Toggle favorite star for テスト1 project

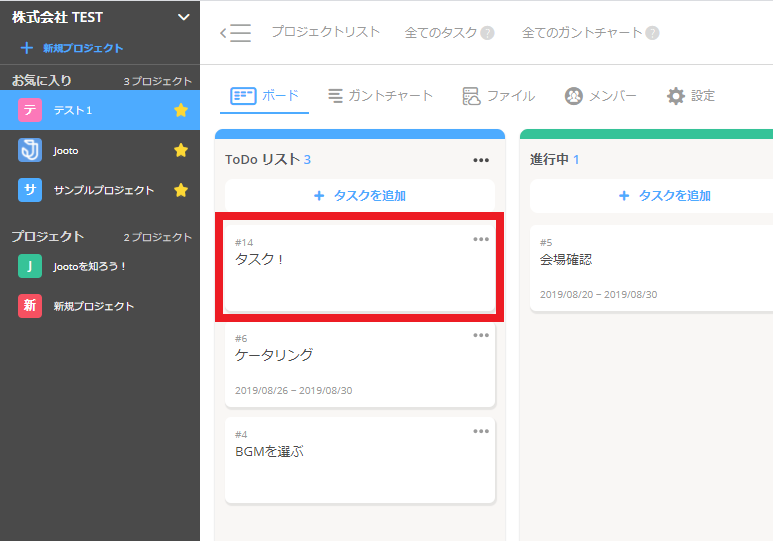[x=181, y=110]
